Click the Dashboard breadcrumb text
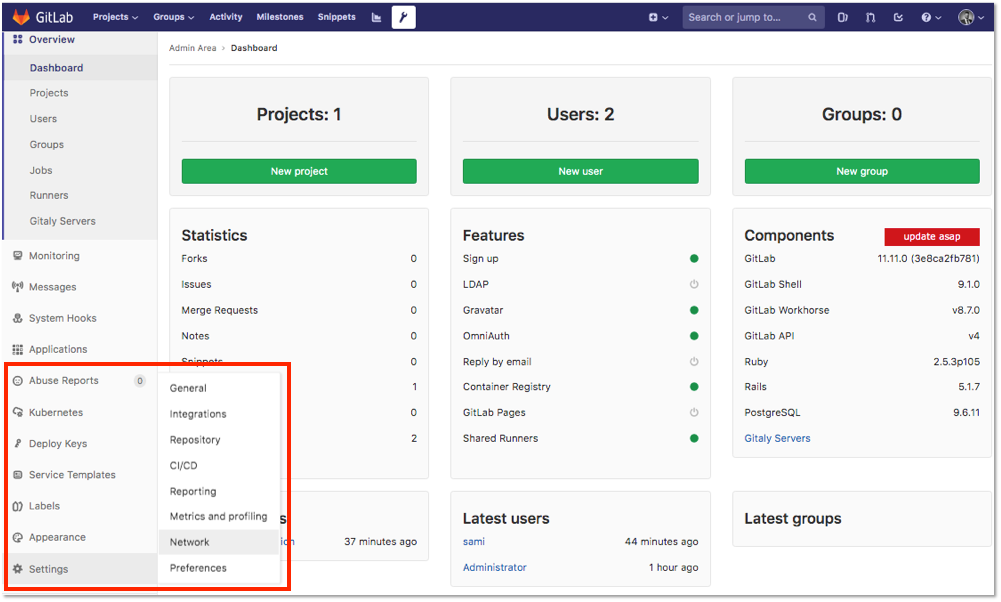1001x602 pixels. 254,48
